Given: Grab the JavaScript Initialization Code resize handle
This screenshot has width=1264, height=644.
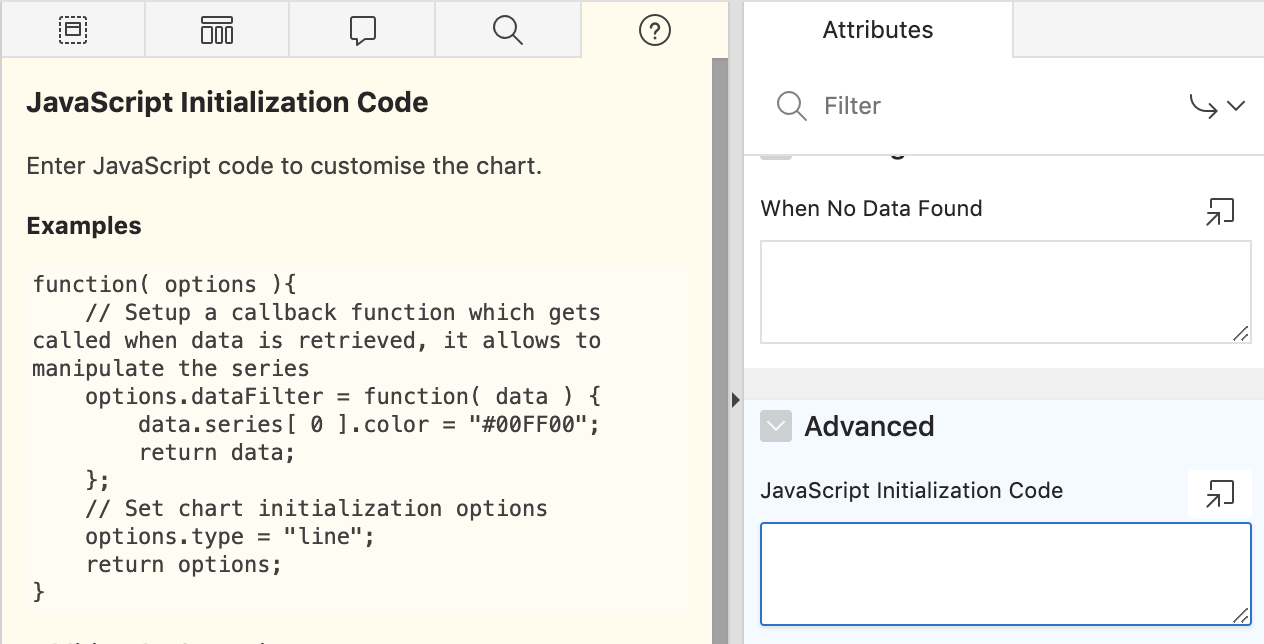Looking at the screenshot, I should (1240, 615).
